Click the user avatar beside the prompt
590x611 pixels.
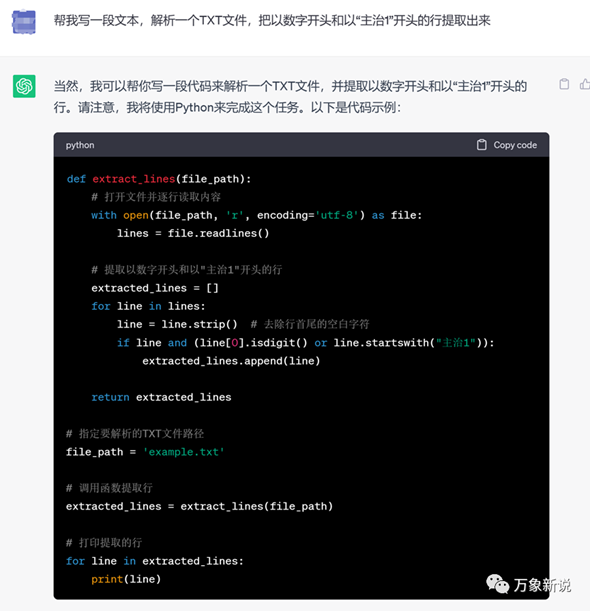tap(24, 22)
